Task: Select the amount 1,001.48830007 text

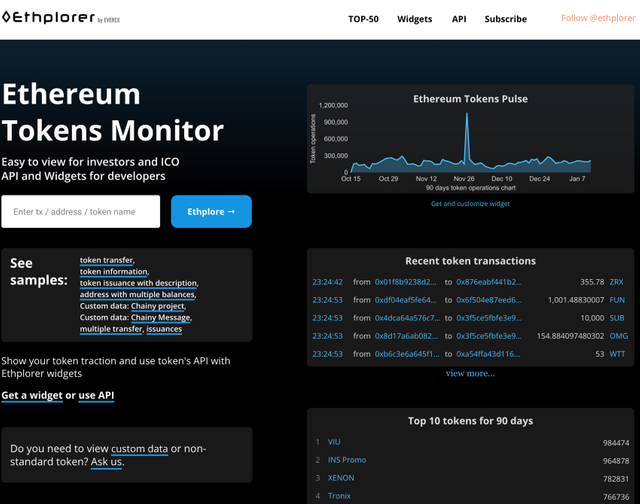Action: click(x=576, y=300)
